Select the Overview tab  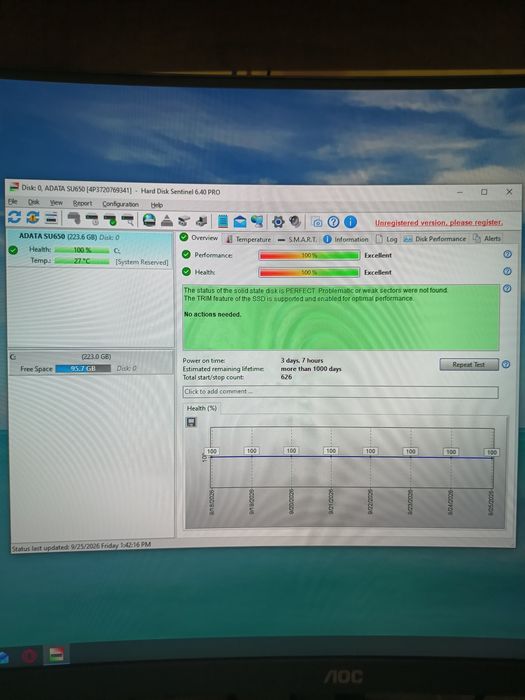click(199, 238)
